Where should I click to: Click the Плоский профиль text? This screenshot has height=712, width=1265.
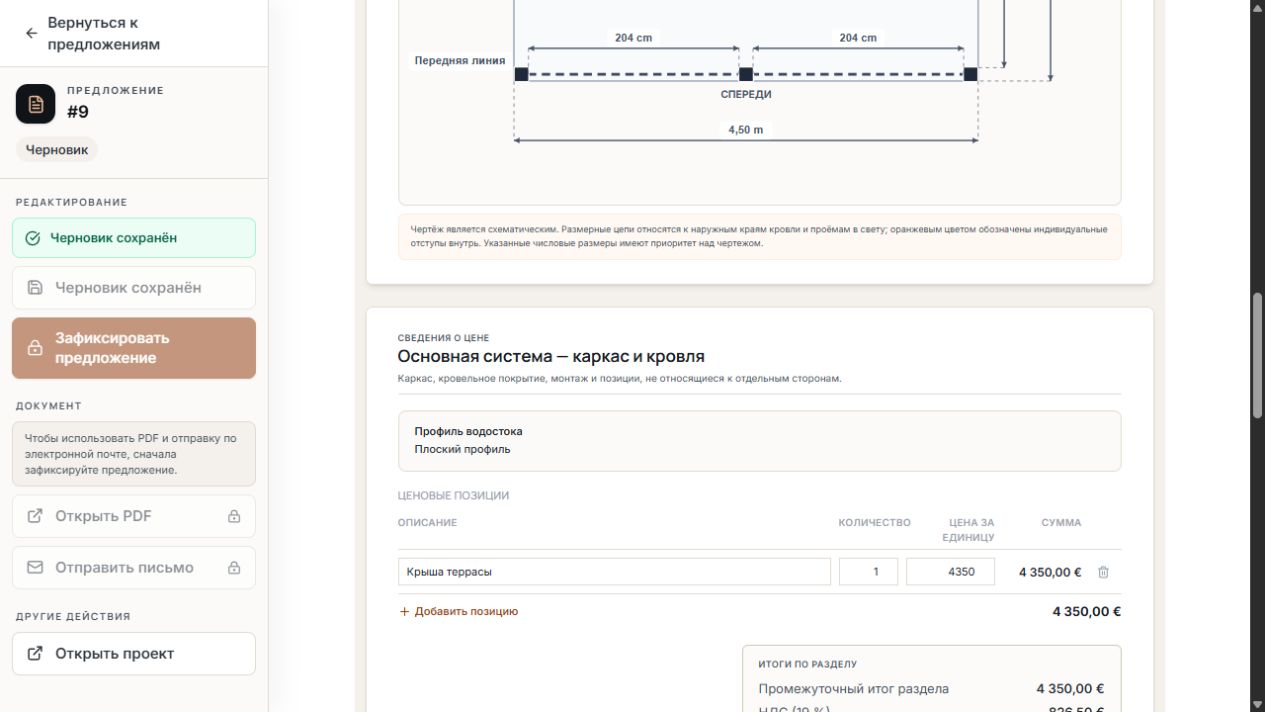pyautogui.click(x=463, y=449)
